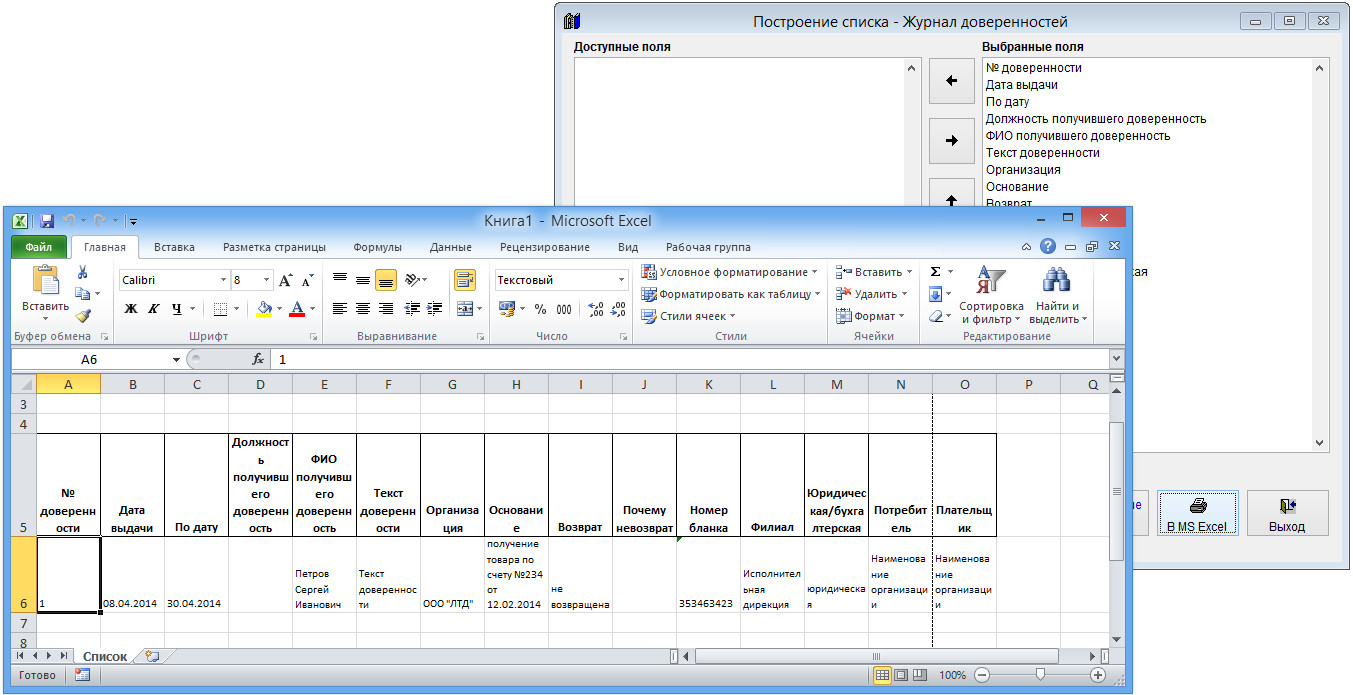Image resolution: width=1353 pixels, height=695 pixels.
Task: Open the Calibri font name dropdown
Action: [x=223, y=281]
